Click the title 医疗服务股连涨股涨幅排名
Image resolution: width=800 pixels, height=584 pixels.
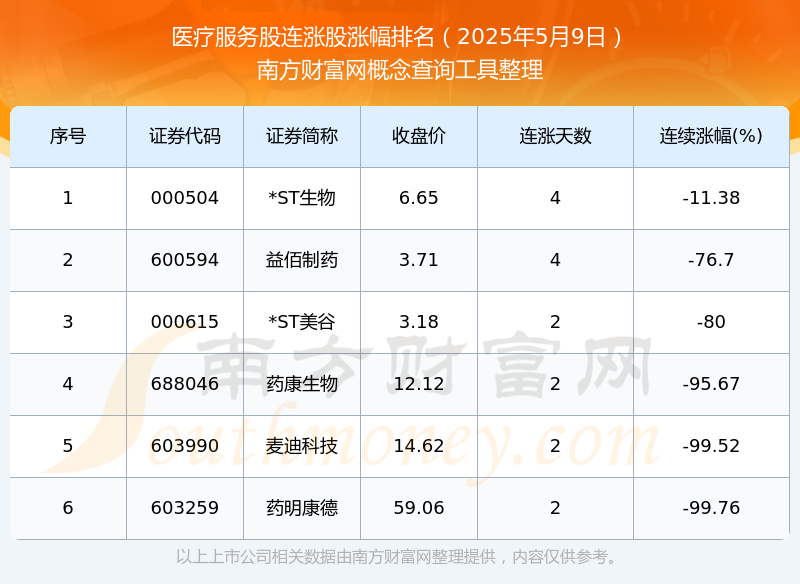pyautogui.click(x=303, y=37)
